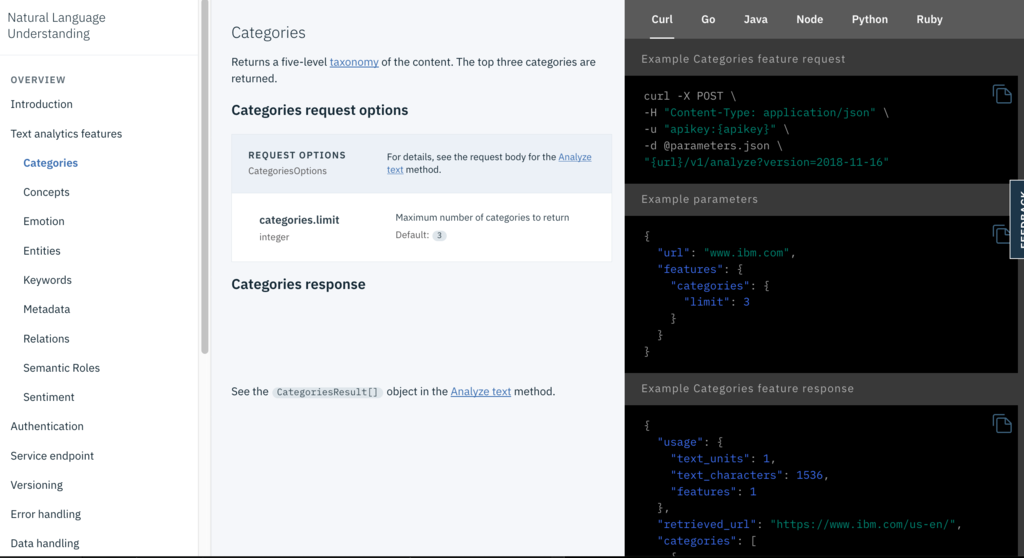Image resolution: width=1024 pixels, height=558 pixels.
Task: Switch to the Java code tab
Action: point(755,19)
